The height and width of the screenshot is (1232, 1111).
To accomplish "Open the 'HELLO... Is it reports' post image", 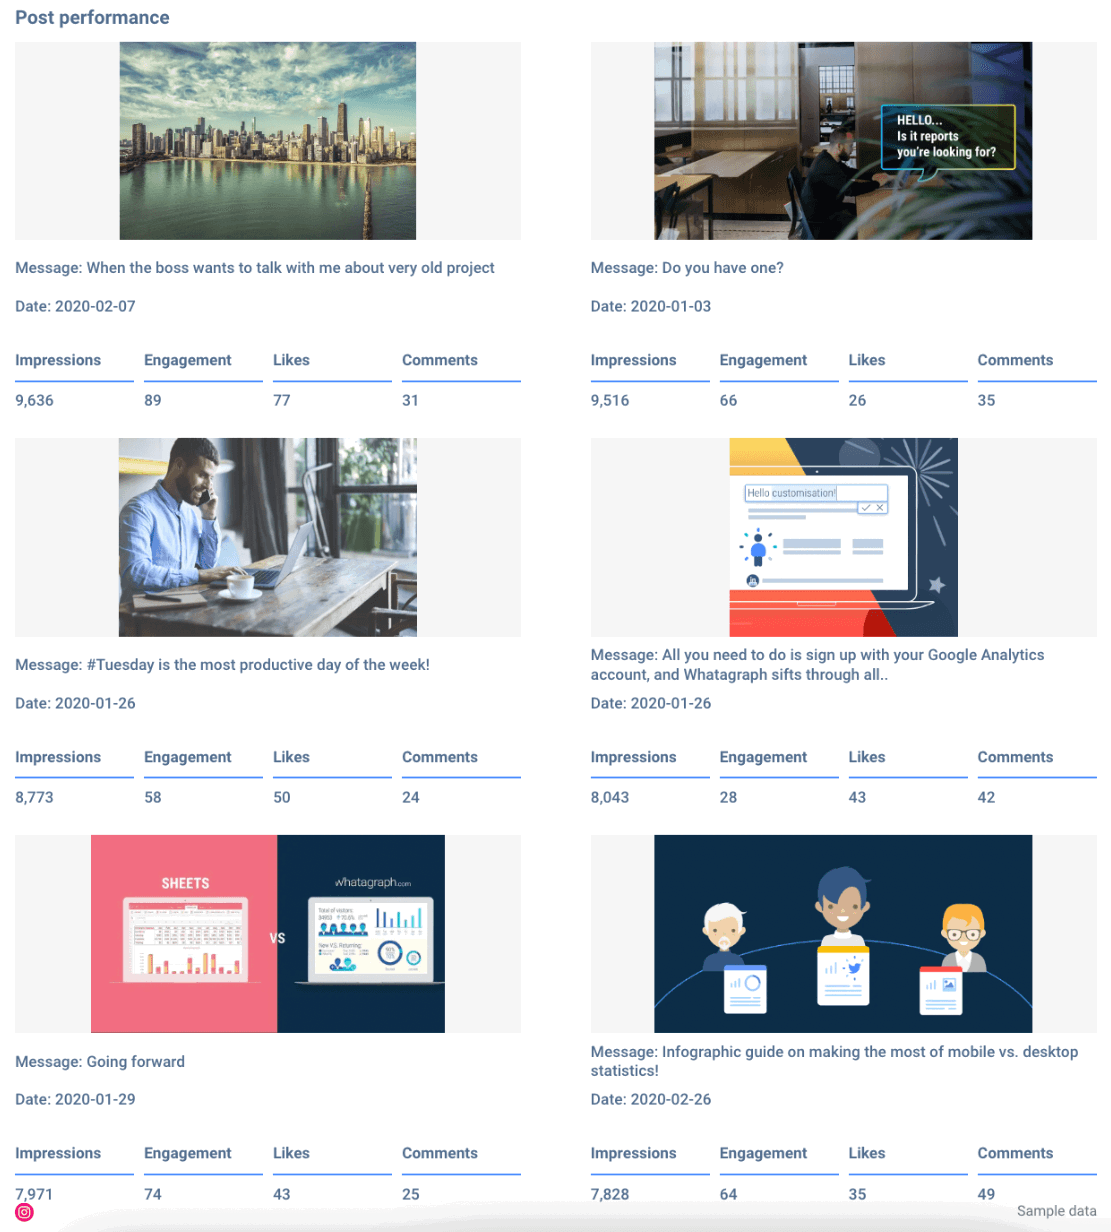I will point(842,140).
